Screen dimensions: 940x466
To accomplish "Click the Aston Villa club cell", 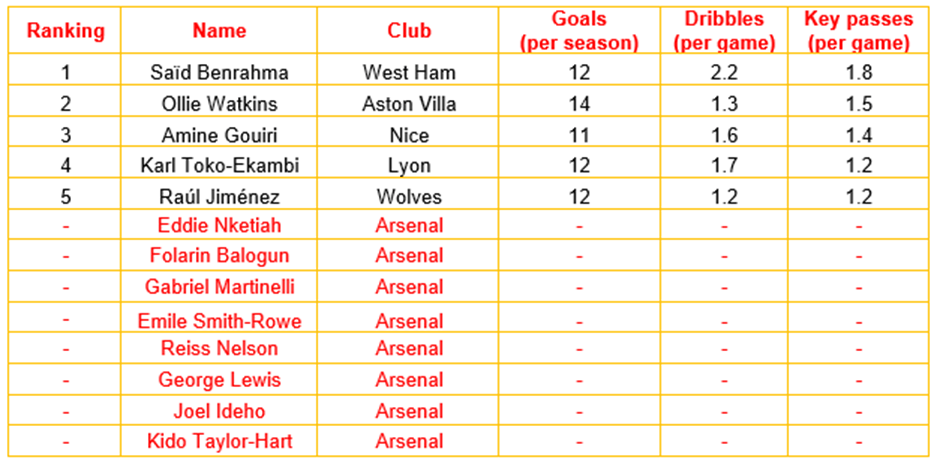I will tap(409, 104).
